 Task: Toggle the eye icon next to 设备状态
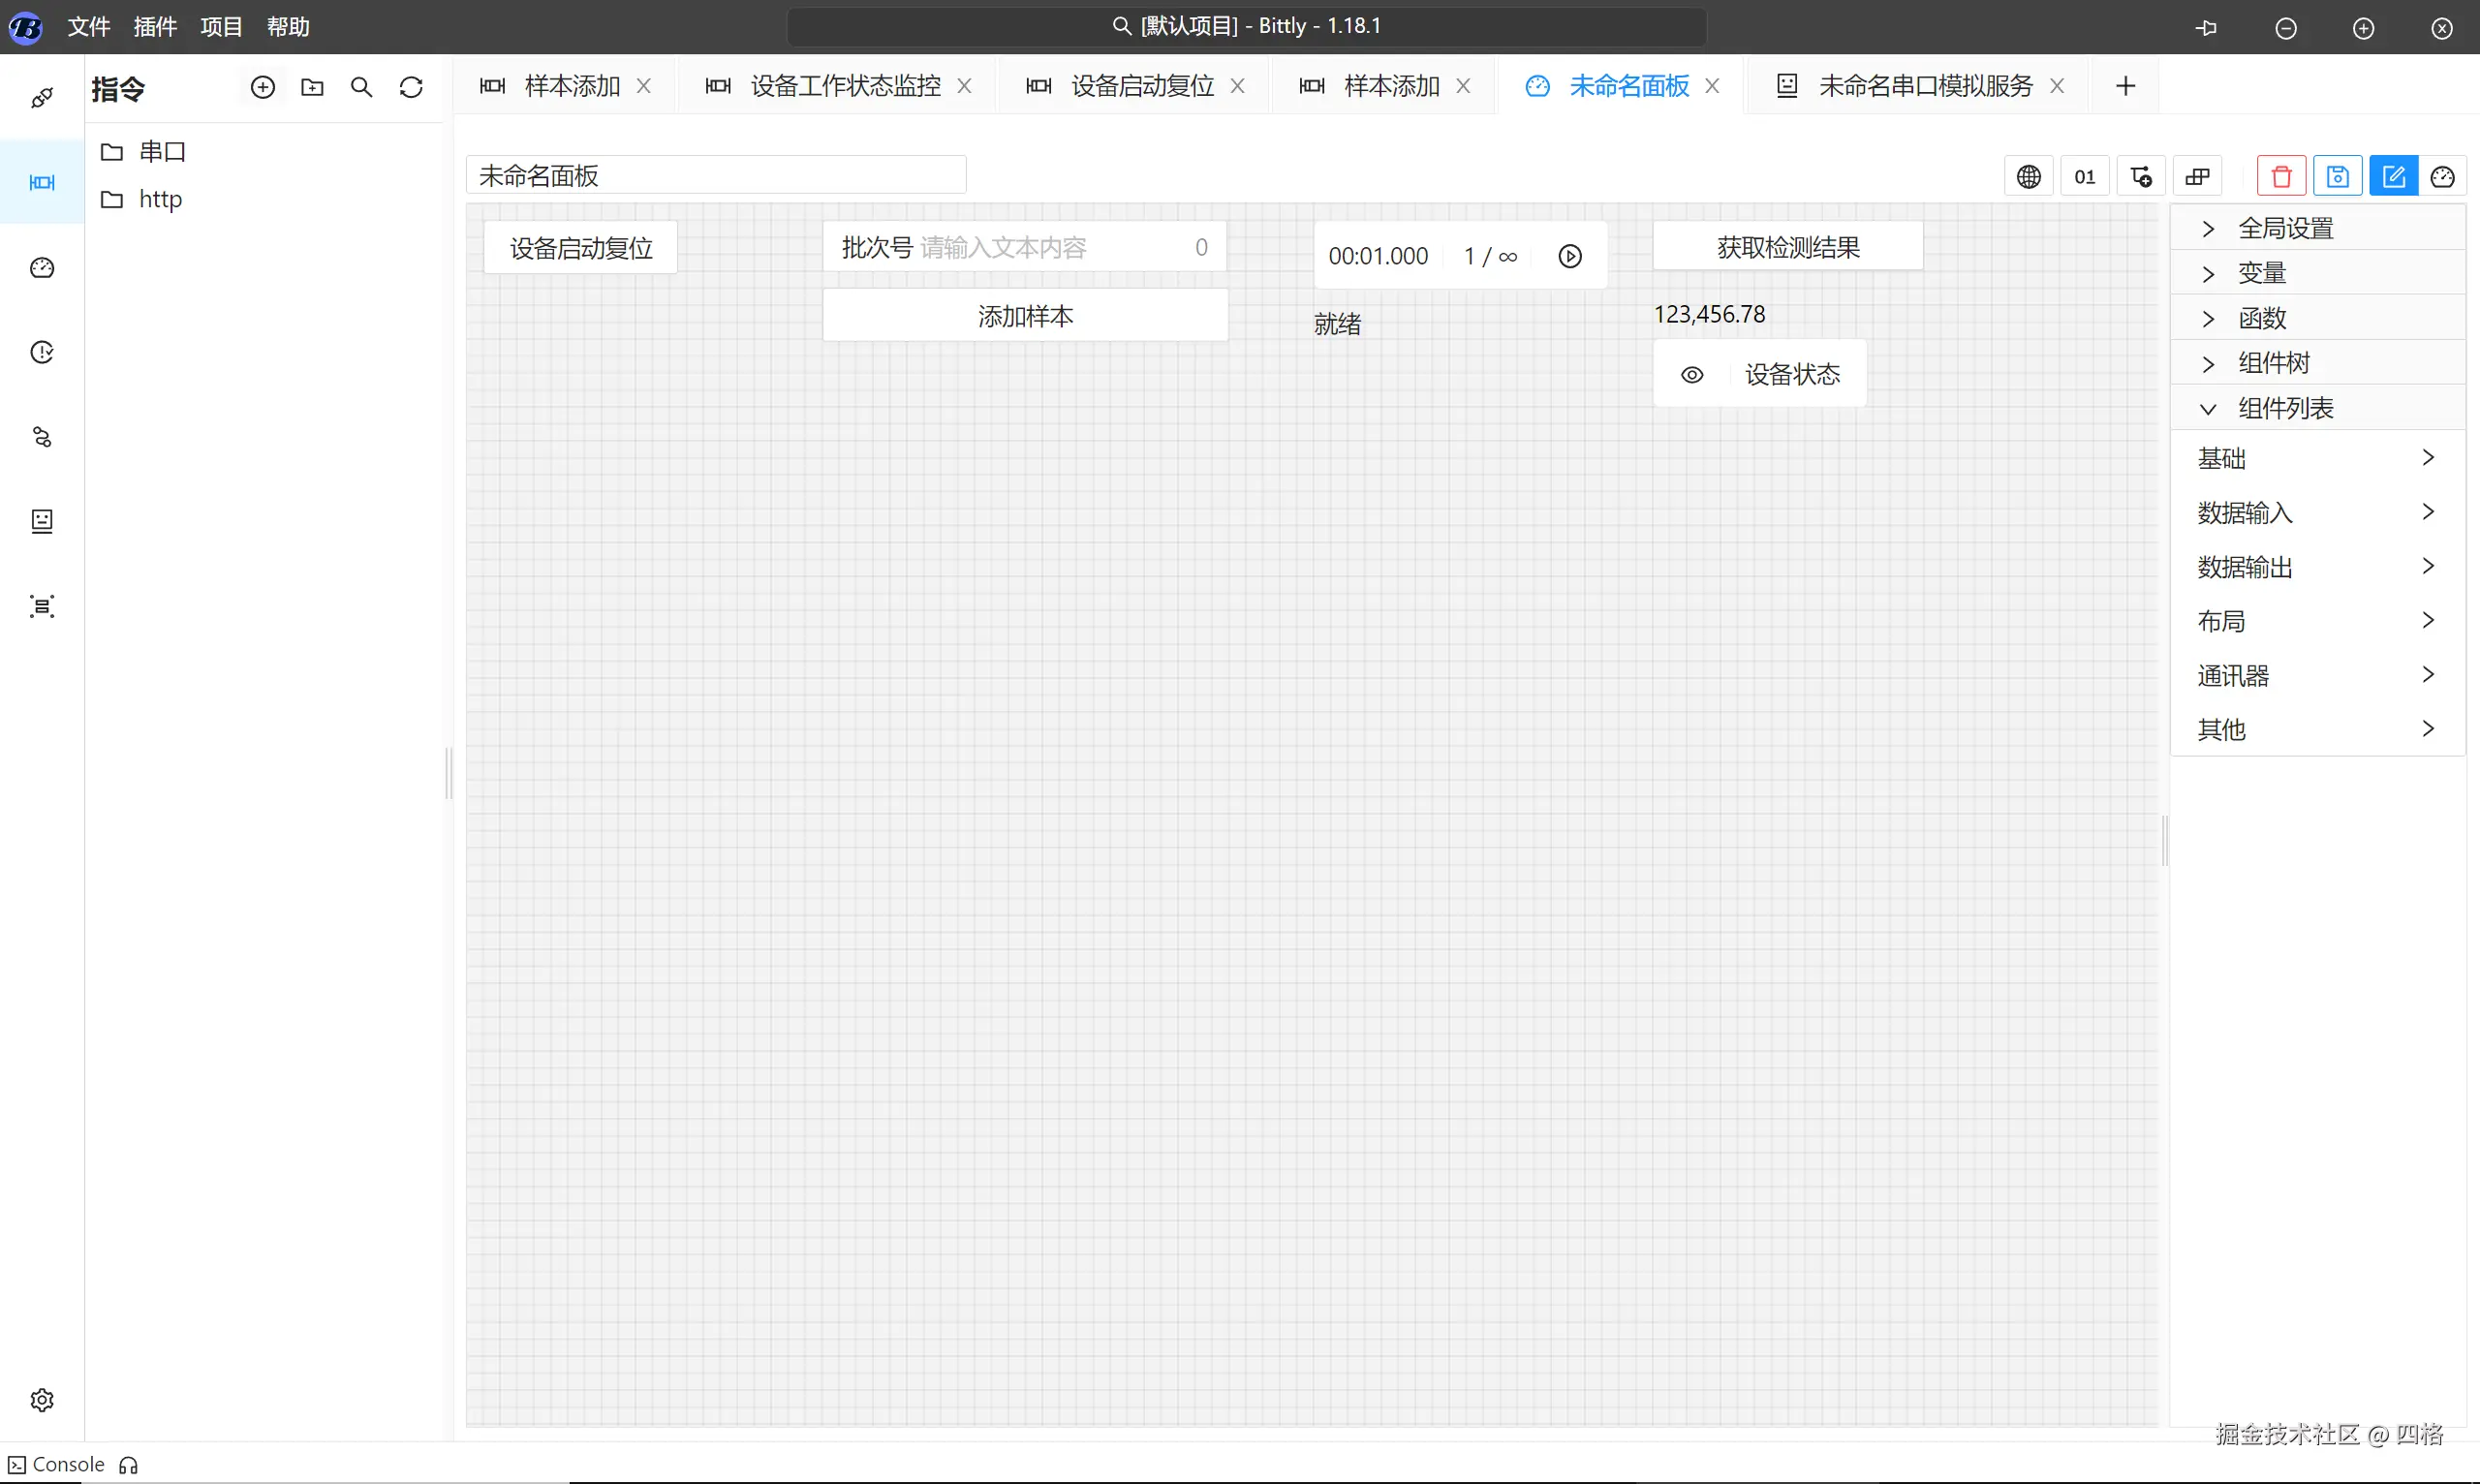pyautogui.click(x=1691, y=375)
